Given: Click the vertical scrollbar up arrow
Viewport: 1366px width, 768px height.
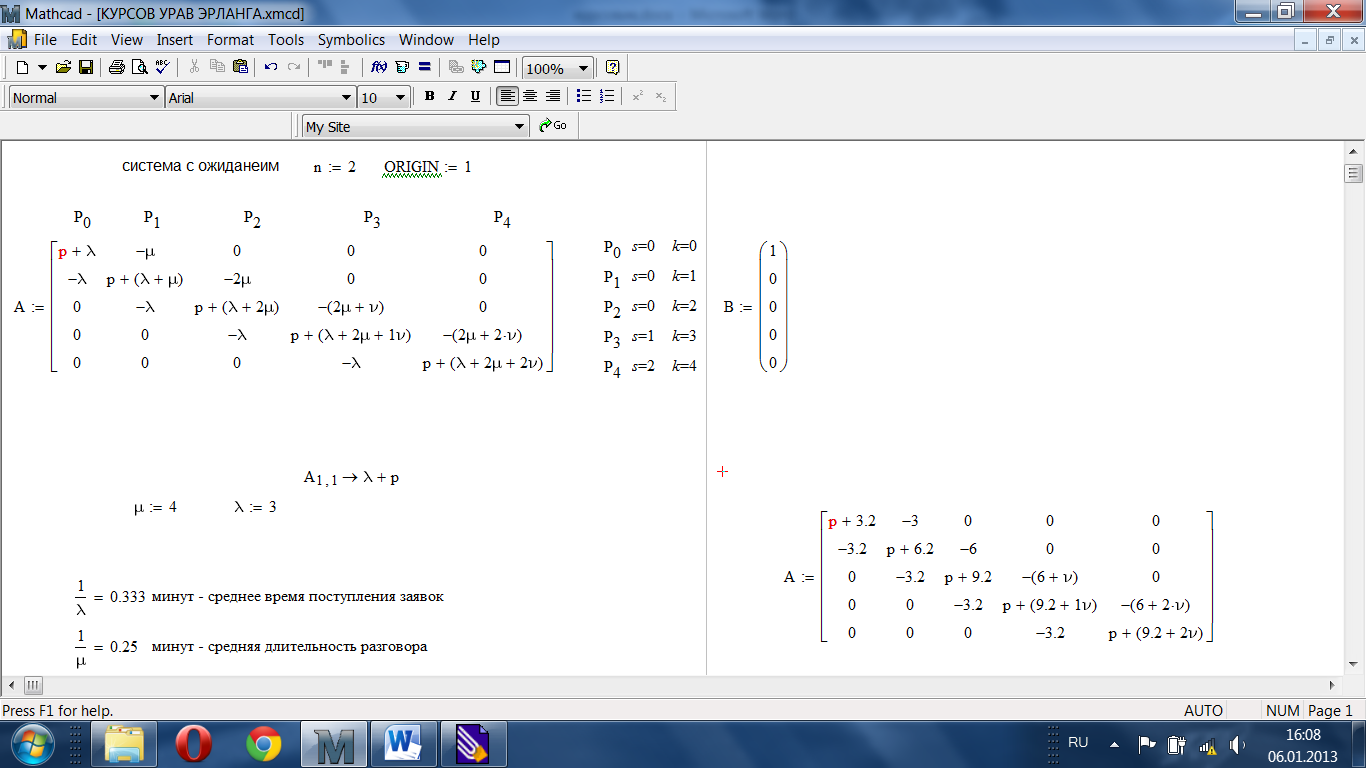Looking at the screenshot, I should [1354, 151].
